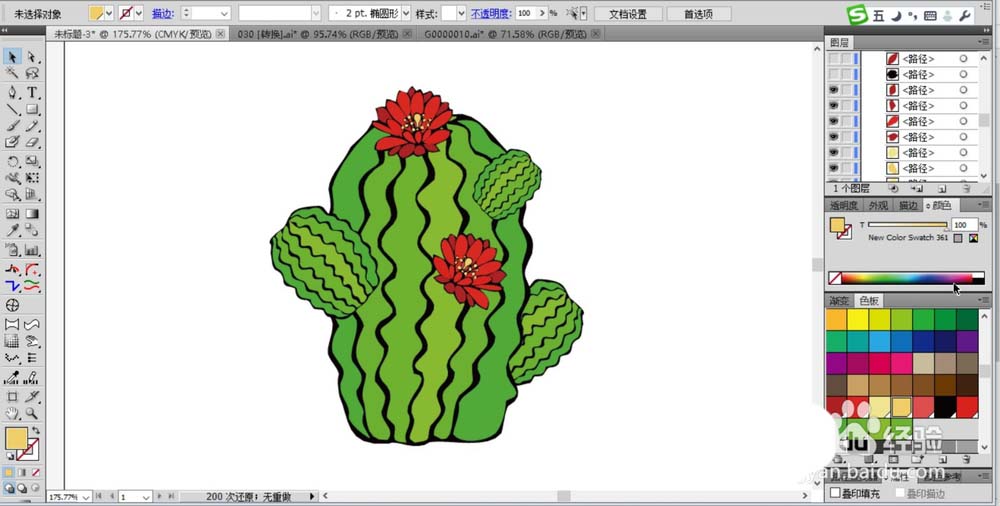Select the Pencil tool
The width and height of the screenshot is (1000, 506).
pos(32,126)
